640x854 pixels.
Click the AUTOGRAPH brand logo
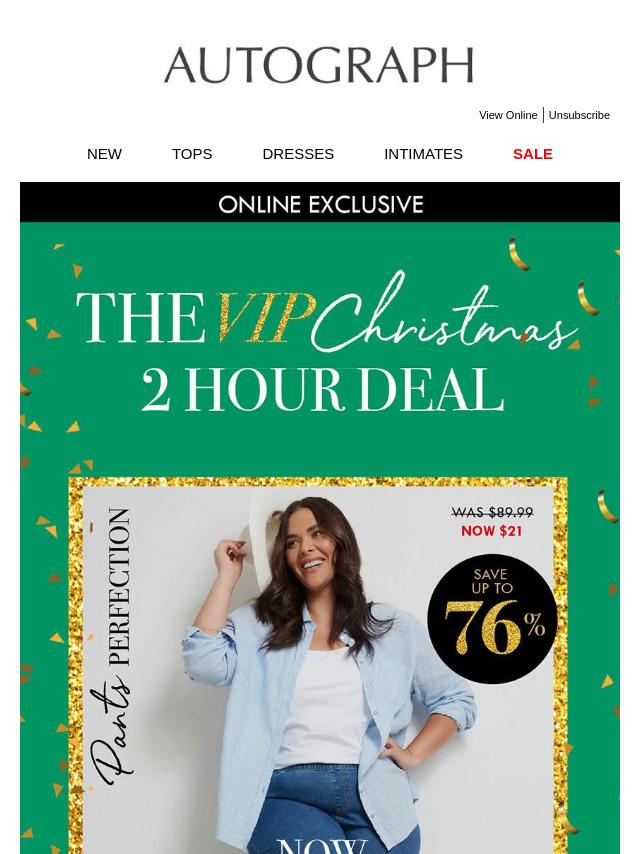click(319, 65)
